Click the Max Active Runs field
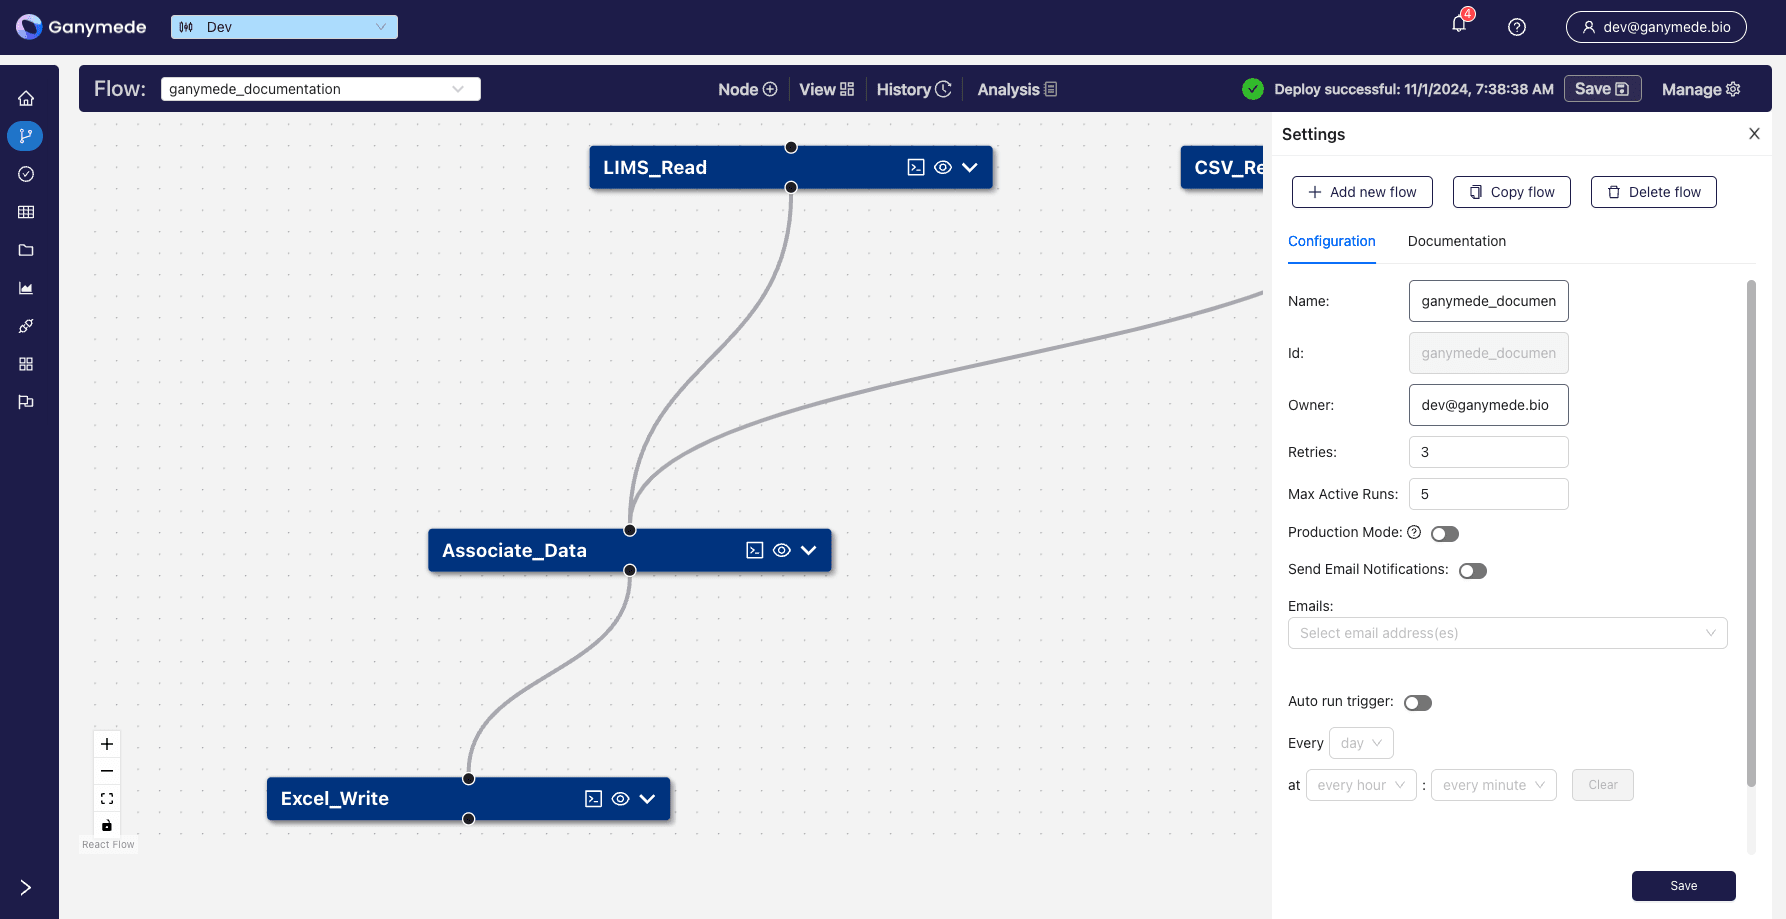Viewport: 1786px width, 919px height. 1489,494
